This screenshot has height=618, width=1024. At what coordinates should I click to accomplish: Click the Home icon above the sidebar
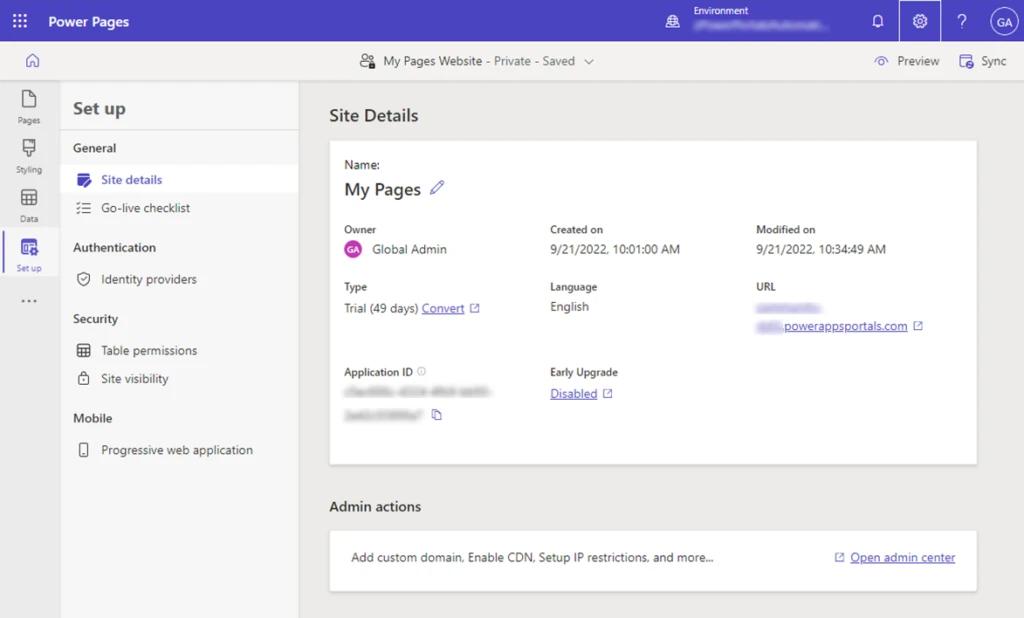[34, 61]
